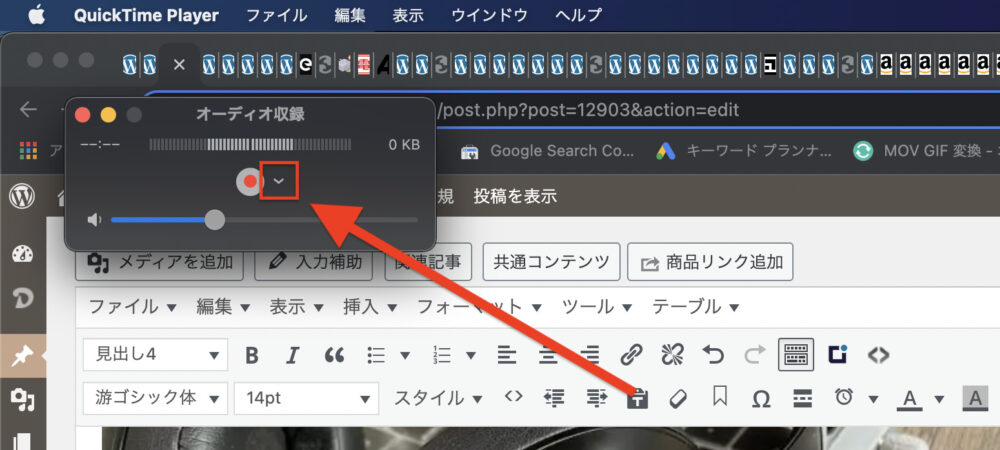Close the active browser tab
The width and height of the screenshot is (1000, 450).
point(179,64)
